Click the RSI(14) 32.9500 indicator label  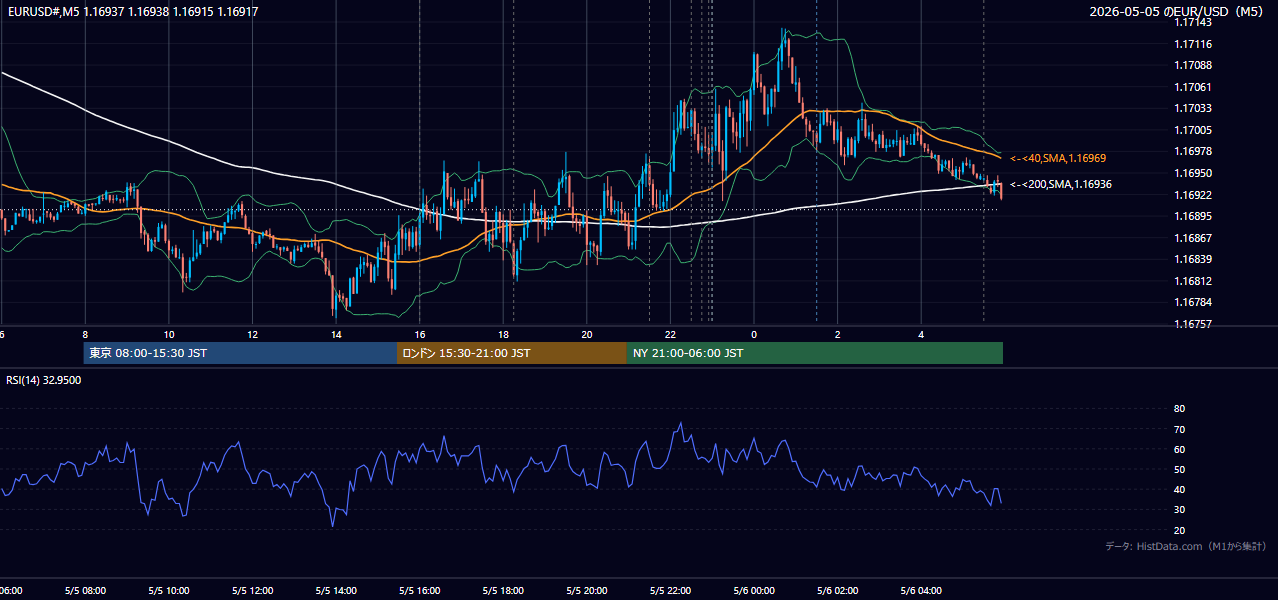point(44,380)
